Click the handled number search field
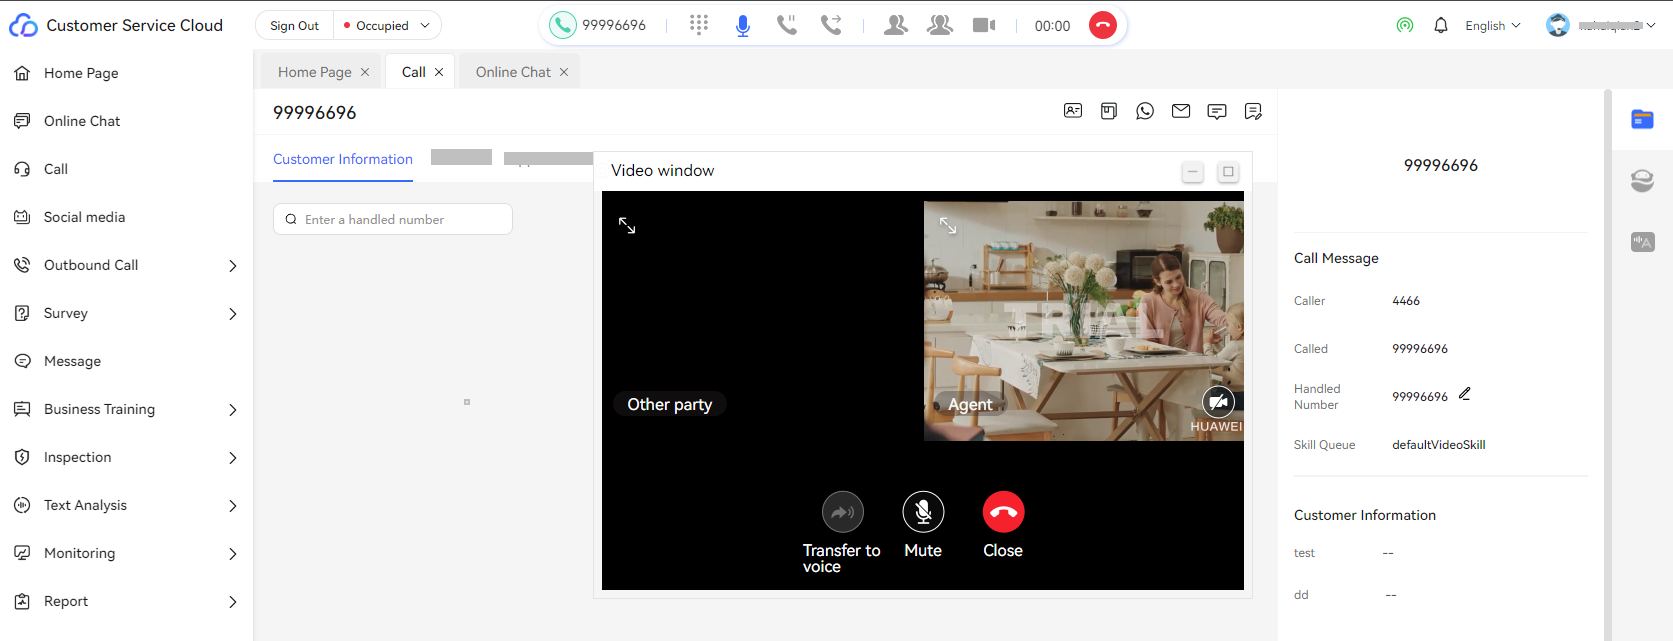Viewport: 1673px width, 641px height. [393, 219]
